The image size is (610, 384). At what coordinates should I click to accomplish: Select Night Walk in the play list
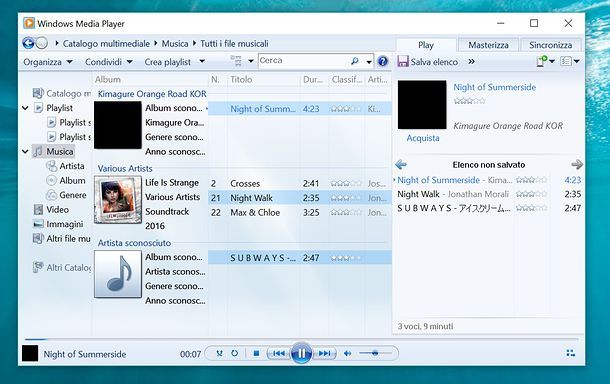488,194
